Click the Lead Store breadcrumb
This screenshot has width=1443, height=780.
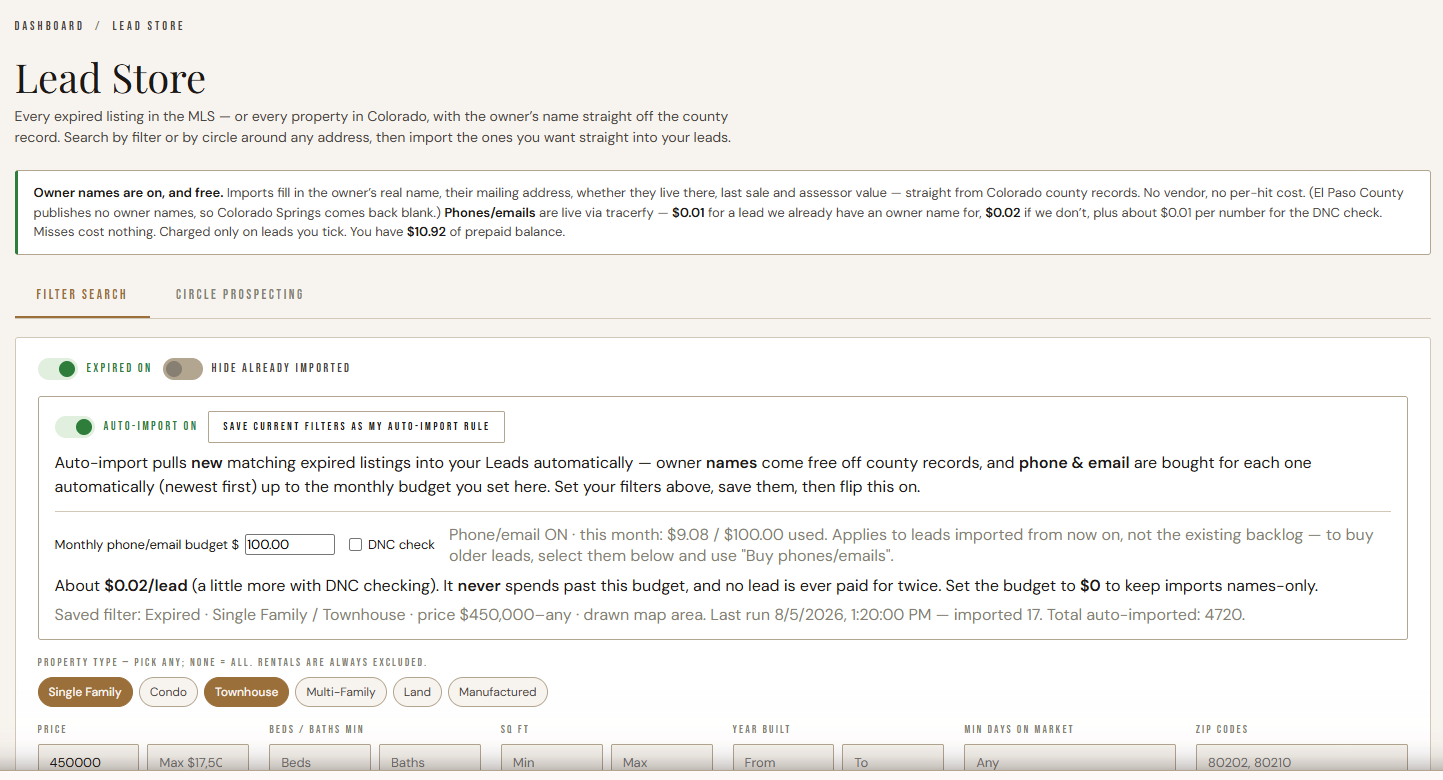[x=148, y=26]
